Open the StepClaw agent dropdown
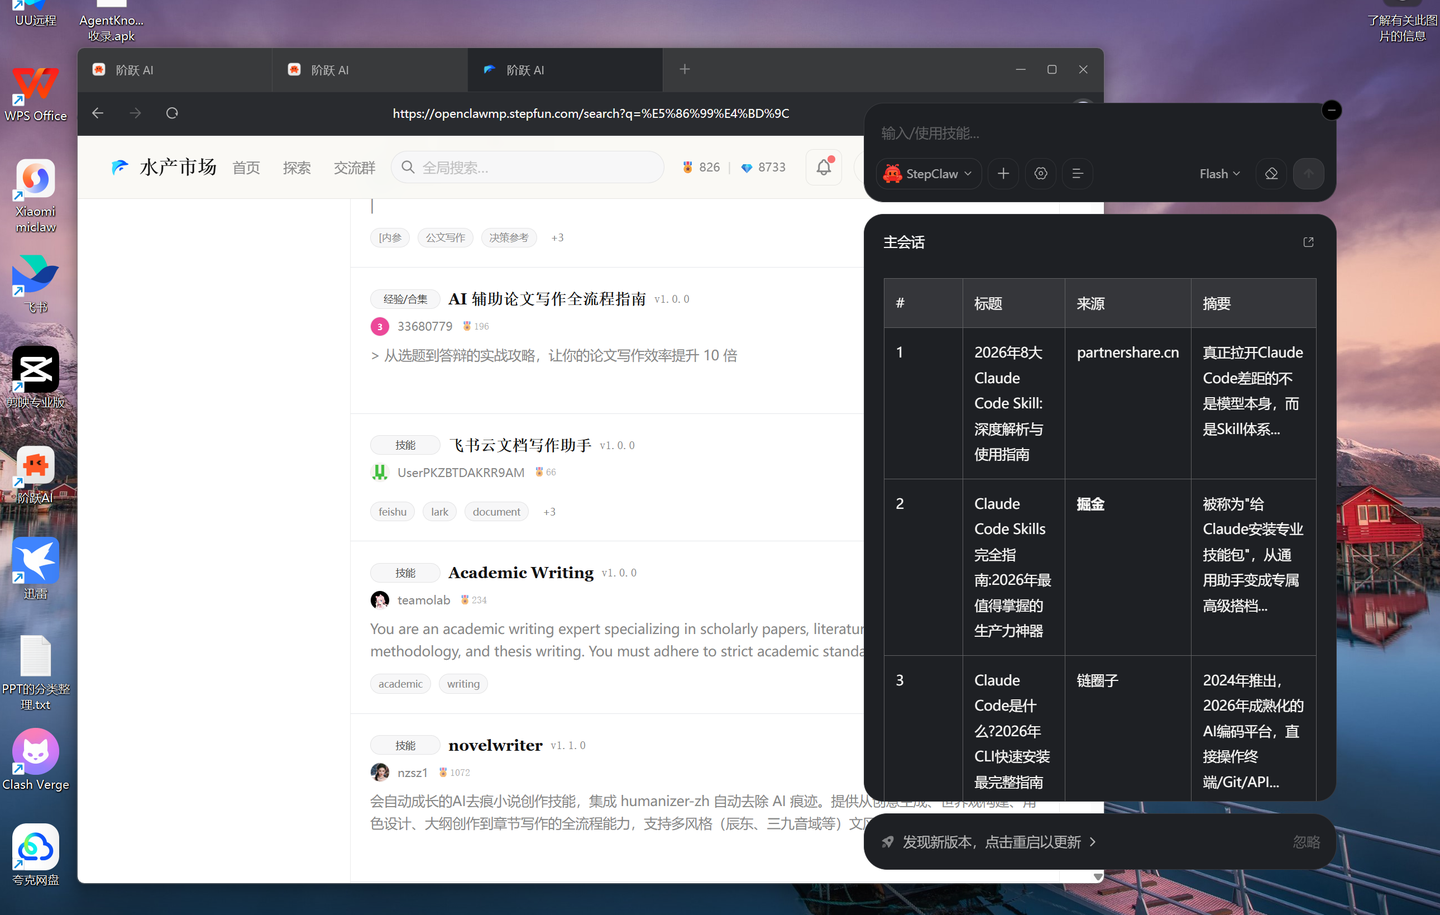The height and width of the screenshot is (915, 1440). [x=929, y=173]
